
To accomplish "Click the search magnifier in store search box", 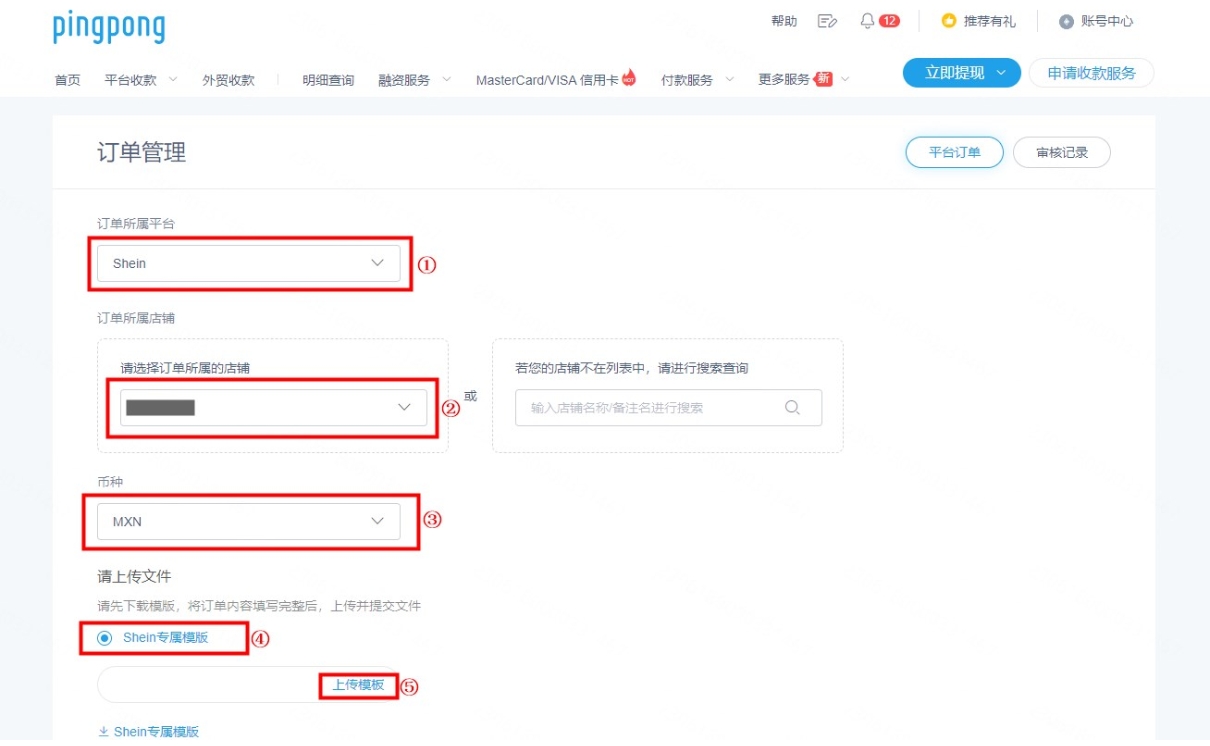I will [x=793, y=408].
